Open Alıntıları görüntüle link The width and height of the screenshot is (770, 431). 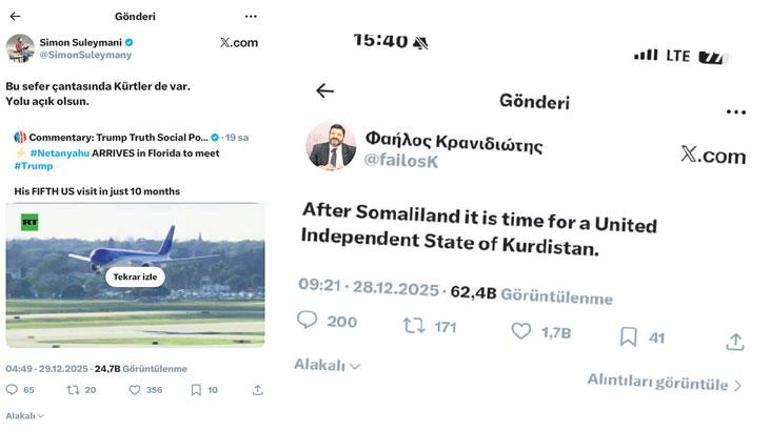(x=664, y=383)
